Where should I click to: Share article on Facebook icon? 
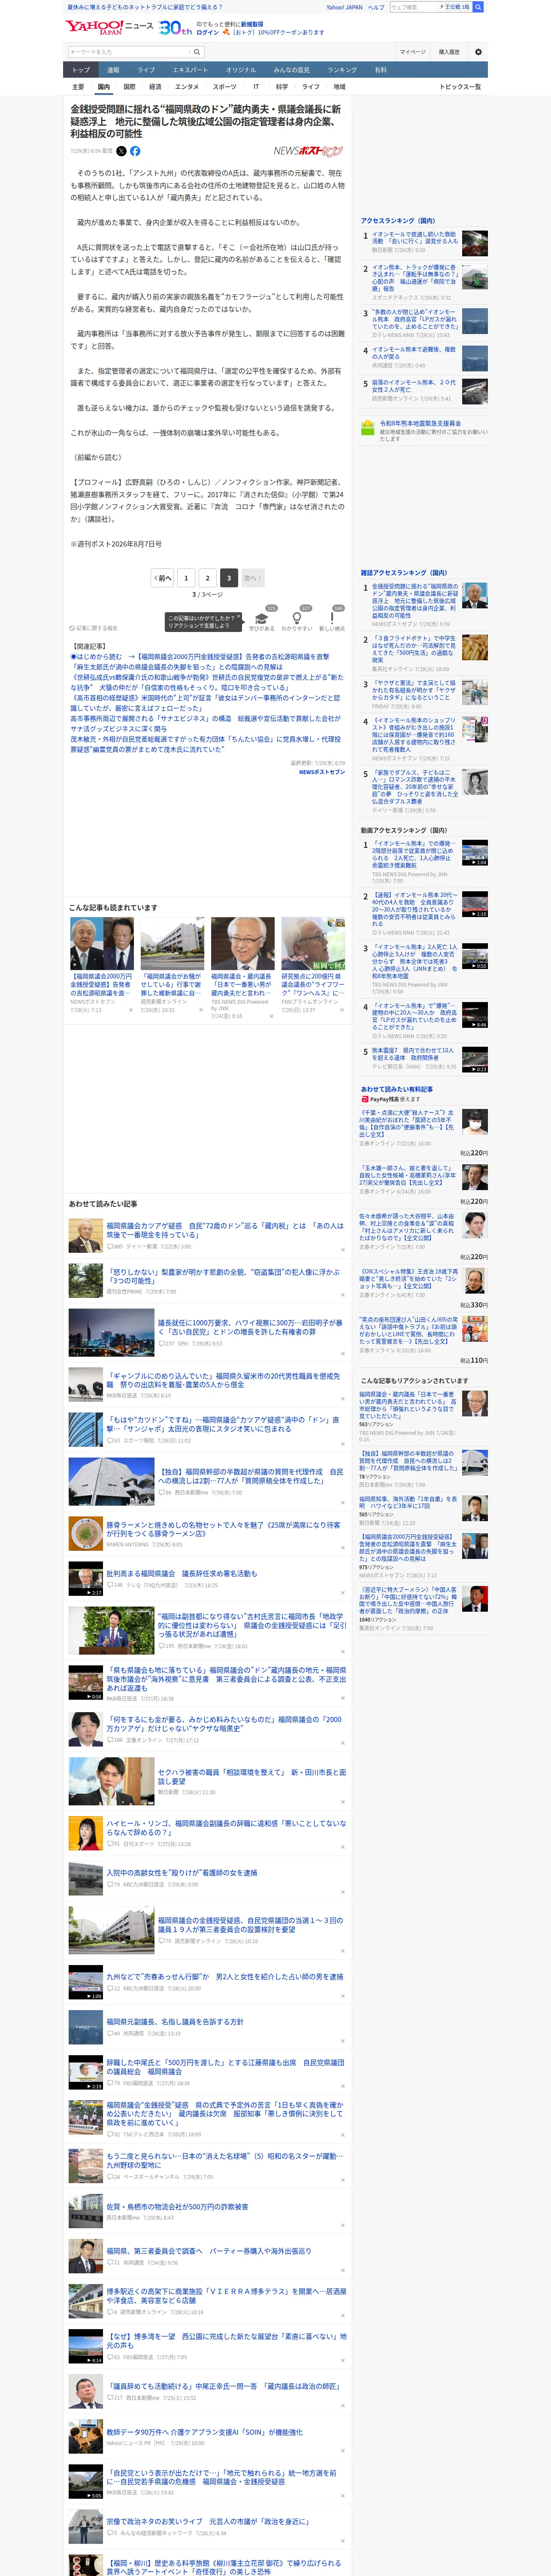tap(135, 151)
